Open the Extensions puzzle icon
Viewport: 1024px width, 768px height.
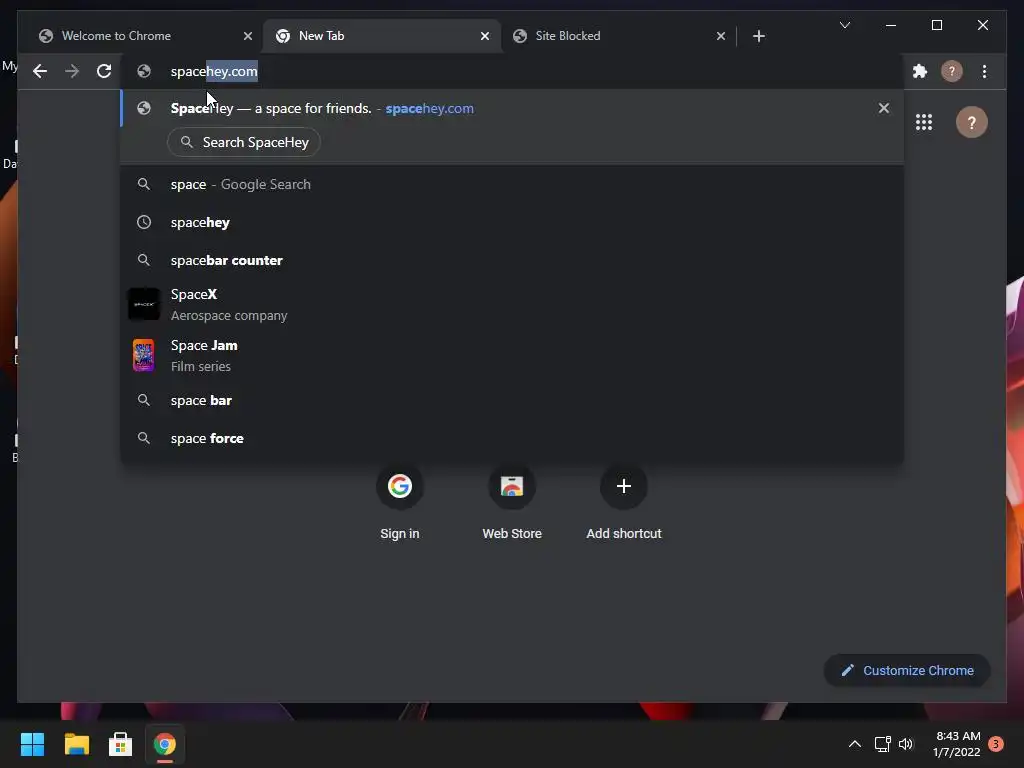point(920,71)
